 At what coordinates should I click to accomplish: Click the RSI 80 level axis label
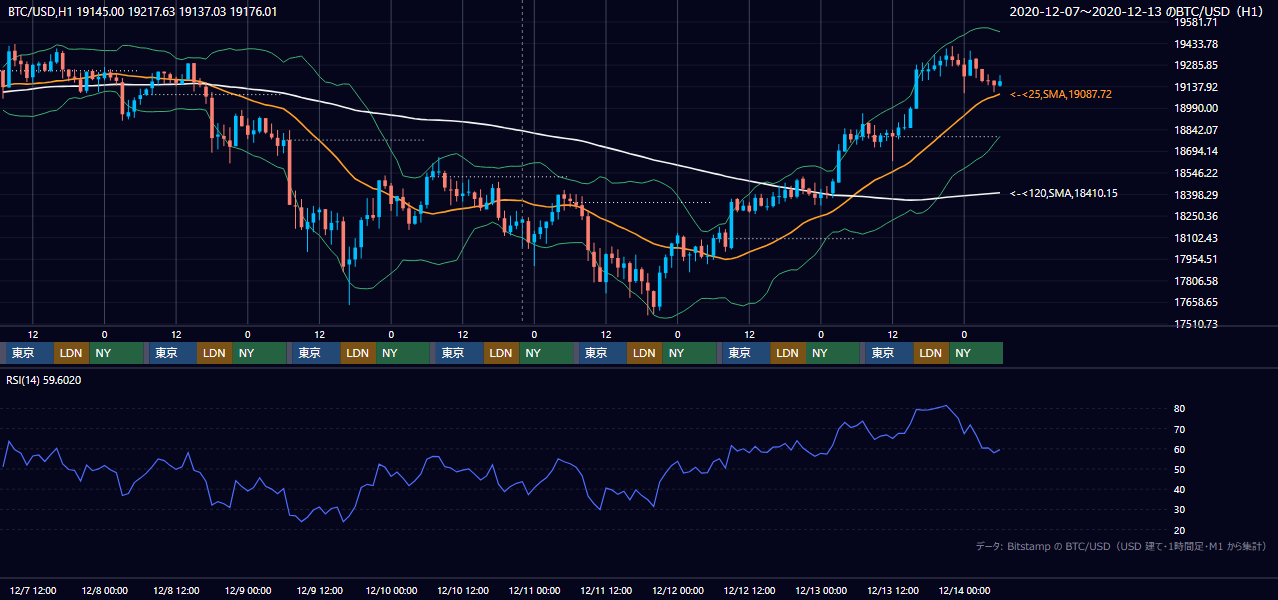tap(1180, 409)
